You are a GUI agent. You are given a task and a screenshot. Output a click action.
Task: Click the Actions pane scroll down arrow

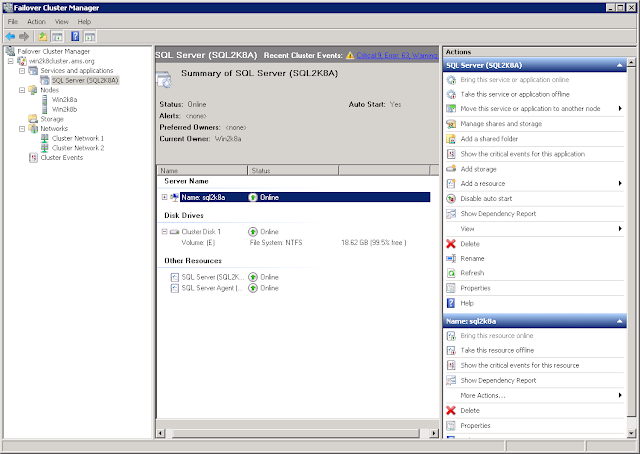(x=631, y=433)
